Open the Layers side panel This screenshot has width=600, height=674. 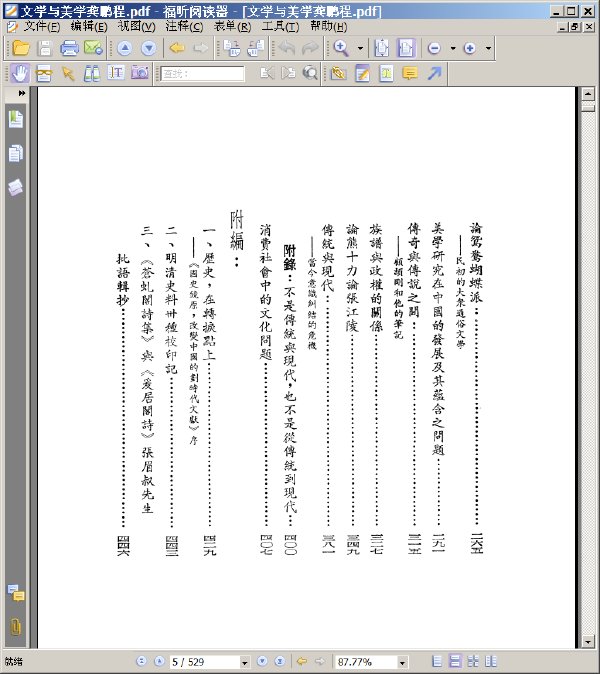pos(15,187)
